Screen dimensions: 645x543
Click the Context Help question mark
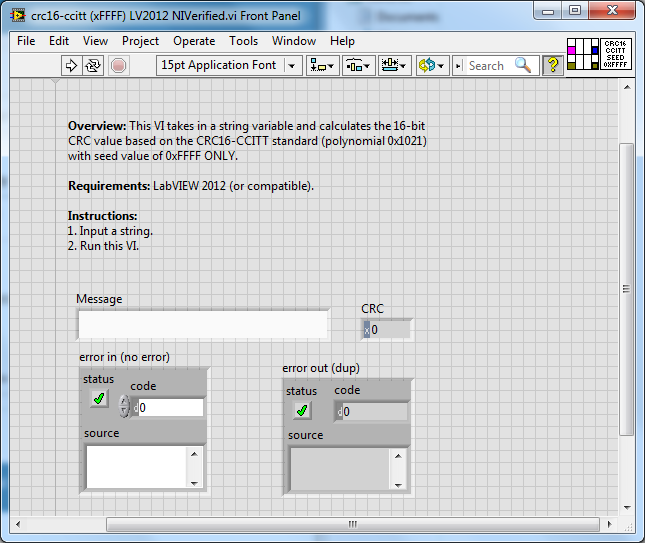(553, 65)
